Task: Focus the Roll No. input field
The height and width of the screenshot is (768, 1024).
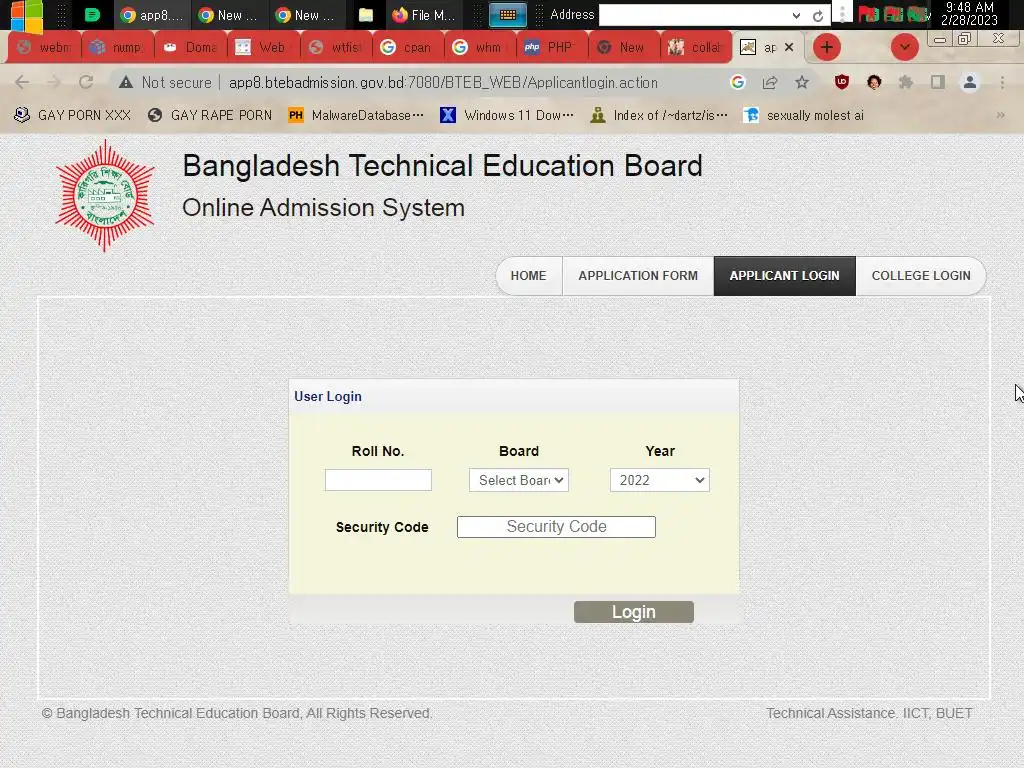Action: point(378,480)
